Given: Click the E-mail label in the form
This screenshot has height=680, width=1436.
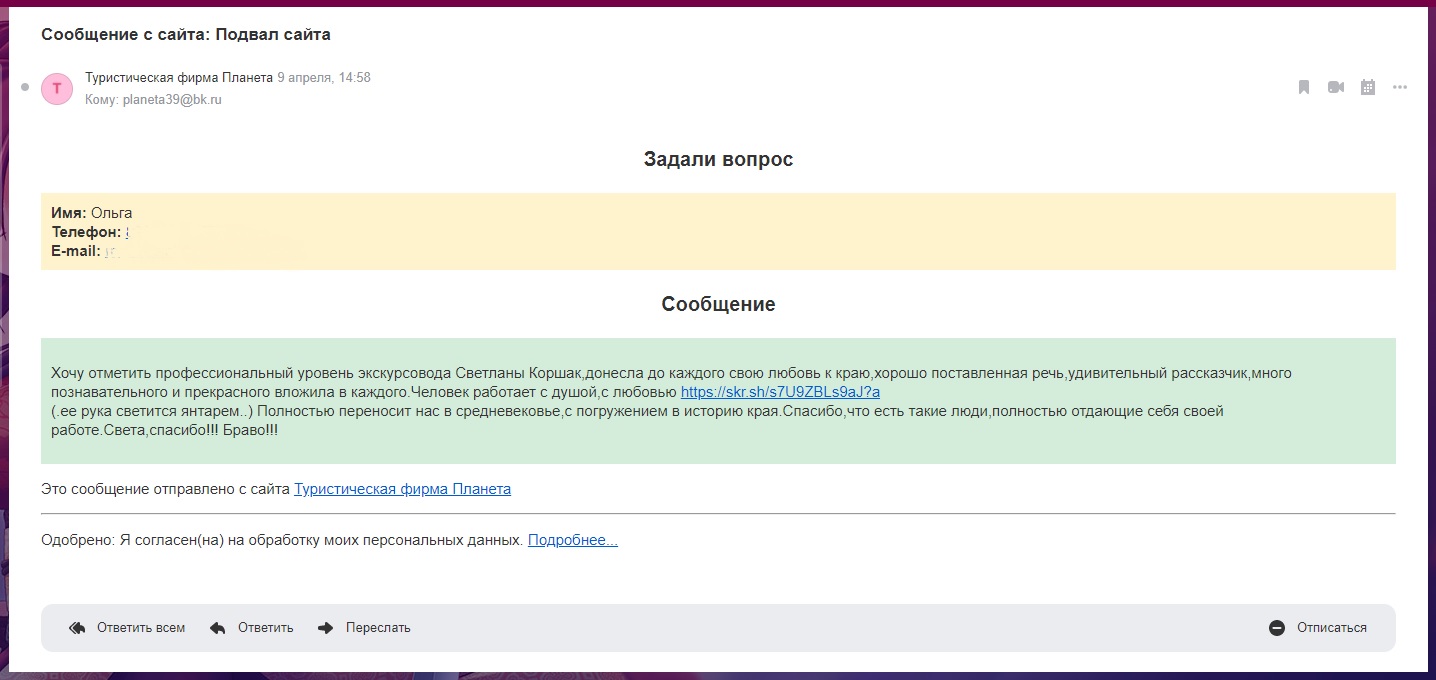Looking at the screenshot, I should (76, 251).
